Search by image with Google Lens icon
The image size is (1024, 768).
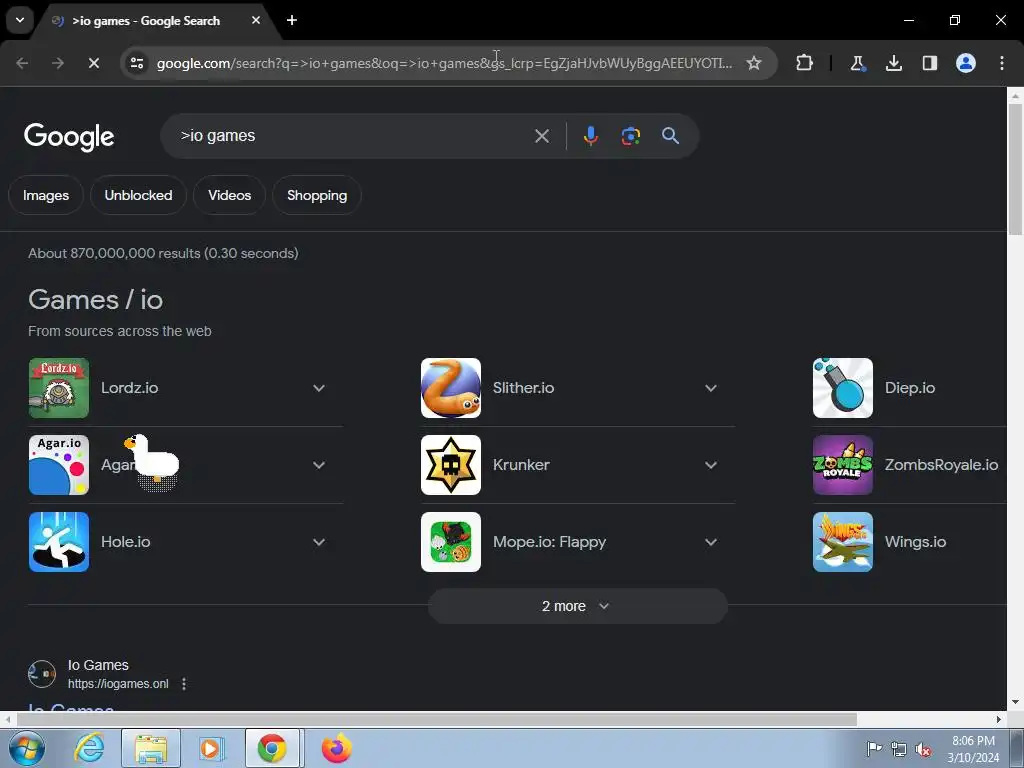point(630,136)
